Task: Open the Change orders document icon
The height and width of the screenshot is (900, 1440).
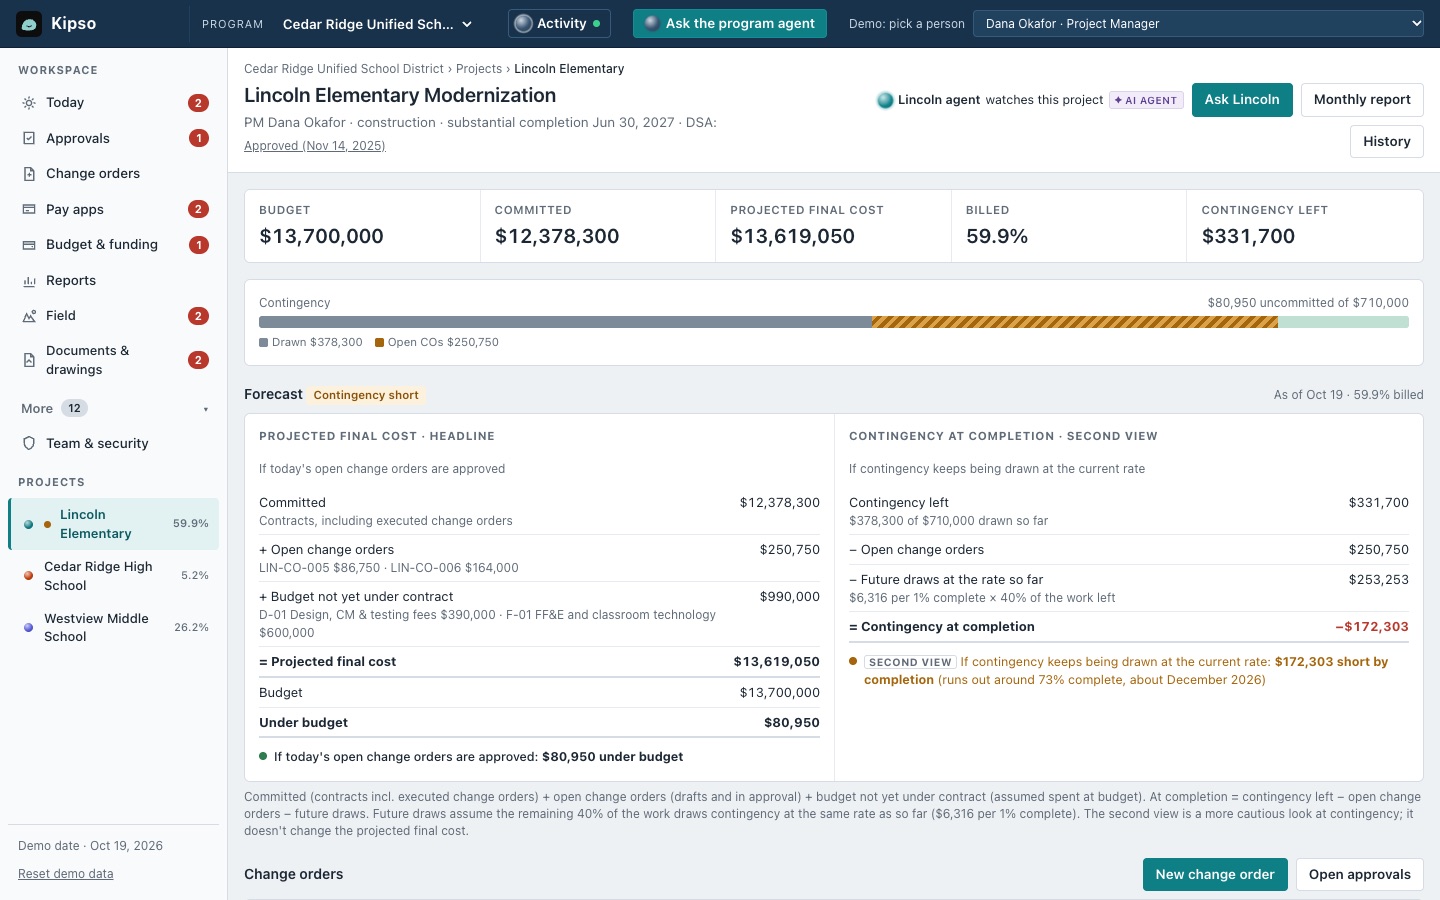Action: [x=29, y=174]
